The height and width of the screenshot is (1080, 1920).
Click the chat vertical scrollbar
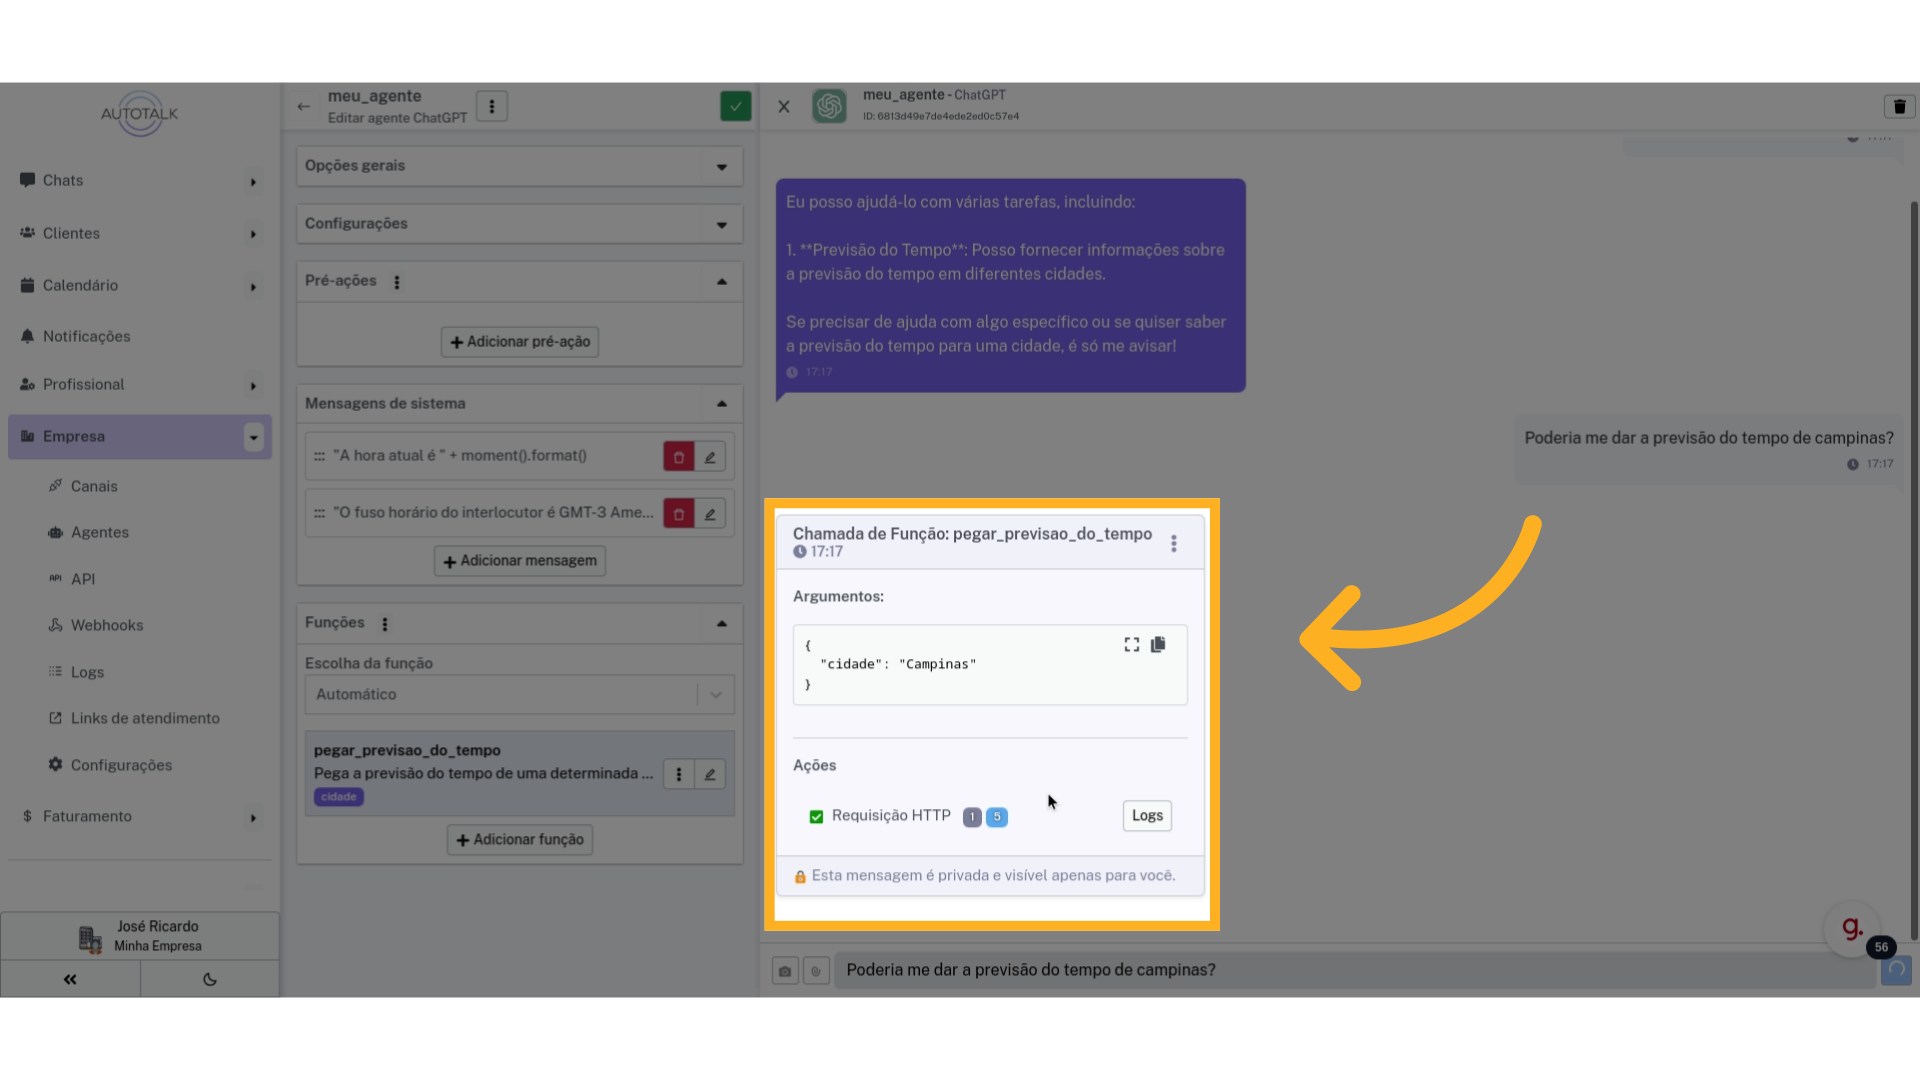(1914, 570)
